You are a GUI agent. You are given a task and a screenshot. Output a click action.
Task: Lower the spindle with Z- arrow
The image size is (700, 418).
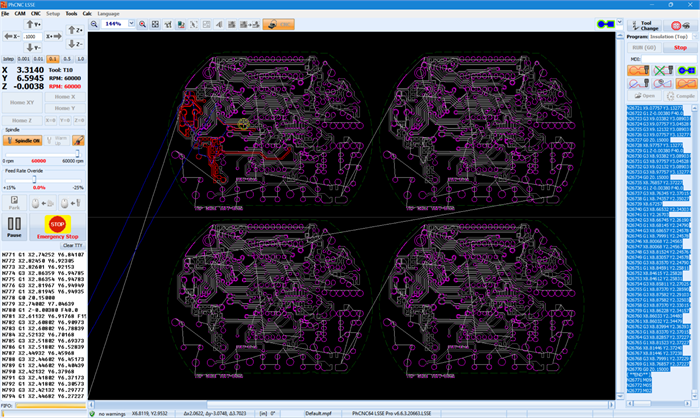(x=75, y=44)
